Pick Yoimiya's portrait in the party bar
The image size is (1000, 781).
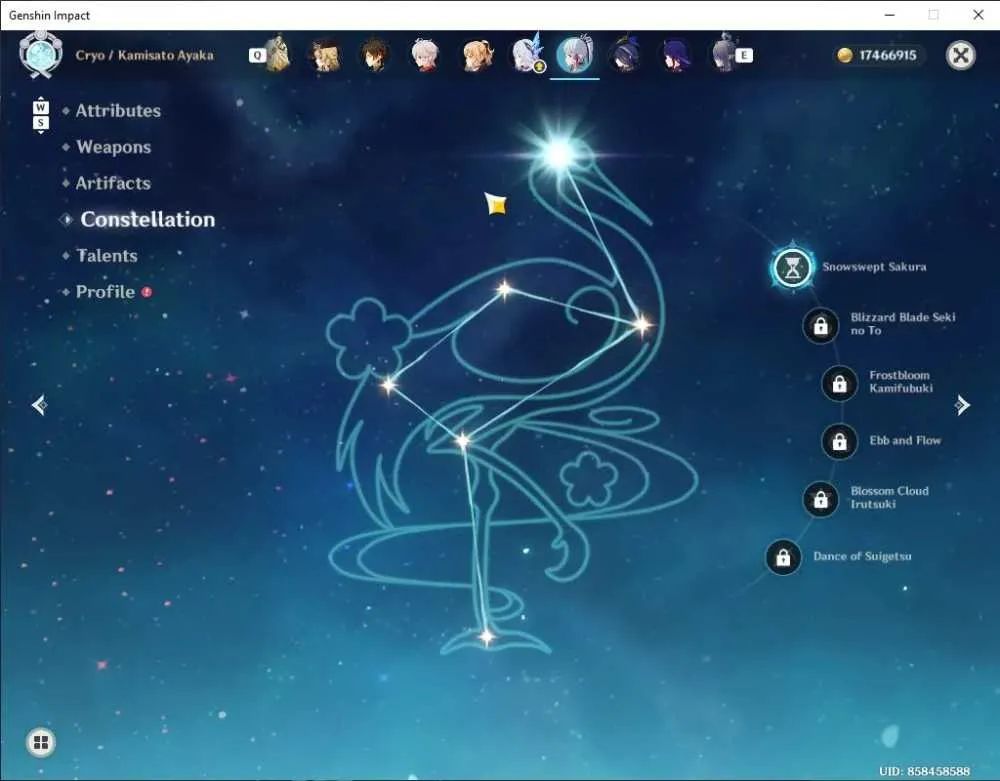click(477, 55)
